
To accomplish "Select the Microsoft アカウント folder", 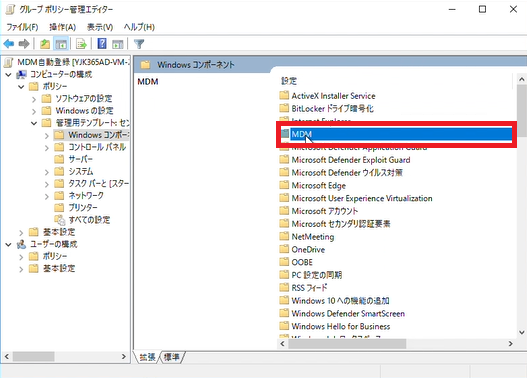I will tap(324, 211).
